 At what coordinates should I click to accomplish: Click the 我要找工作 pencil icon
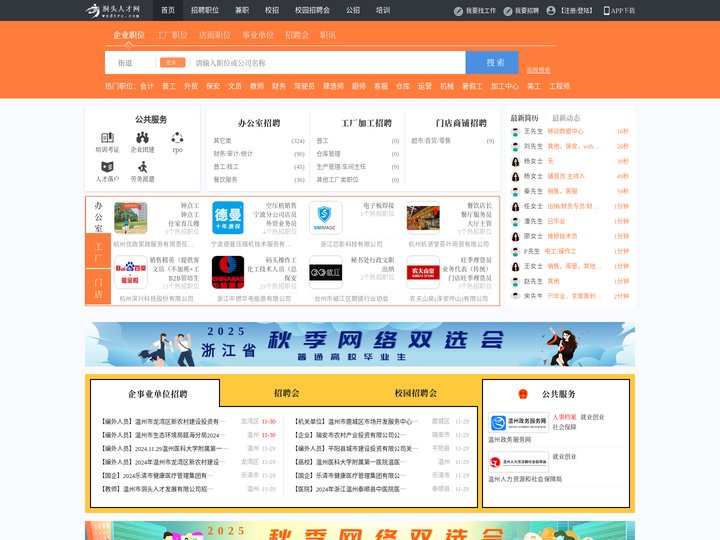click(458, 11)
